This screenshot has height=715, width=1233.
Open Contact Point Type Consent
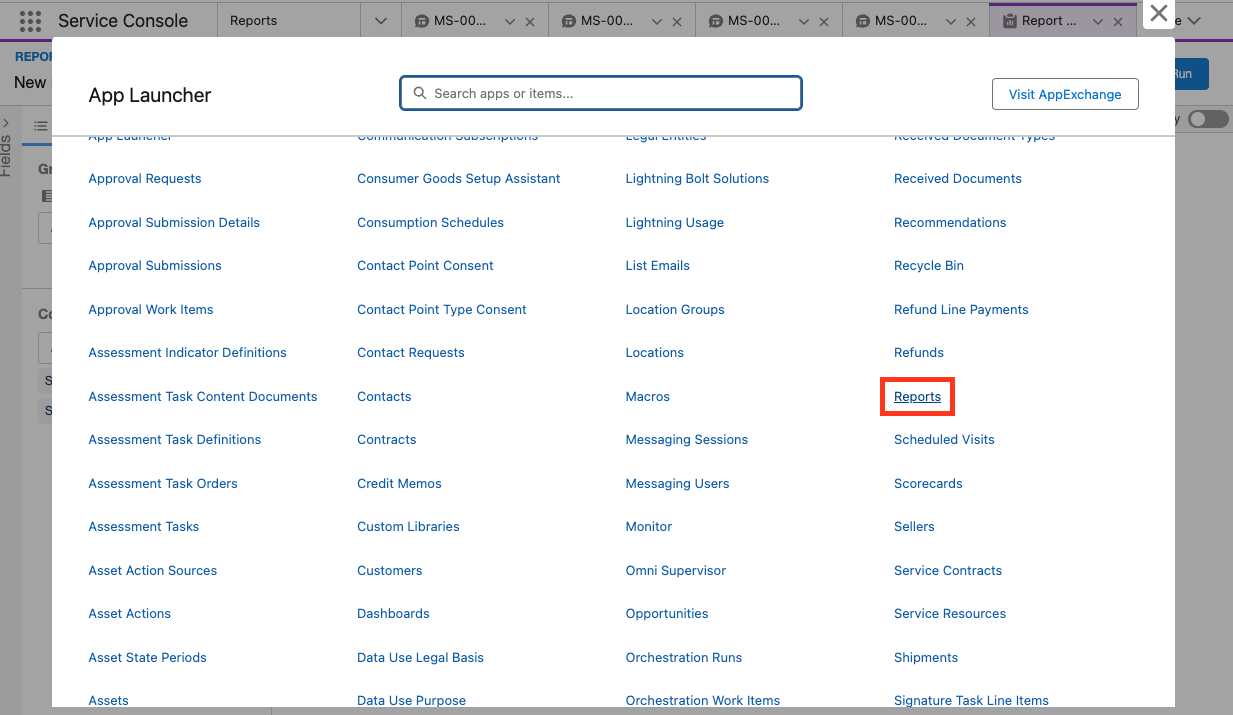pyautogui.click(x=442, y=310)
